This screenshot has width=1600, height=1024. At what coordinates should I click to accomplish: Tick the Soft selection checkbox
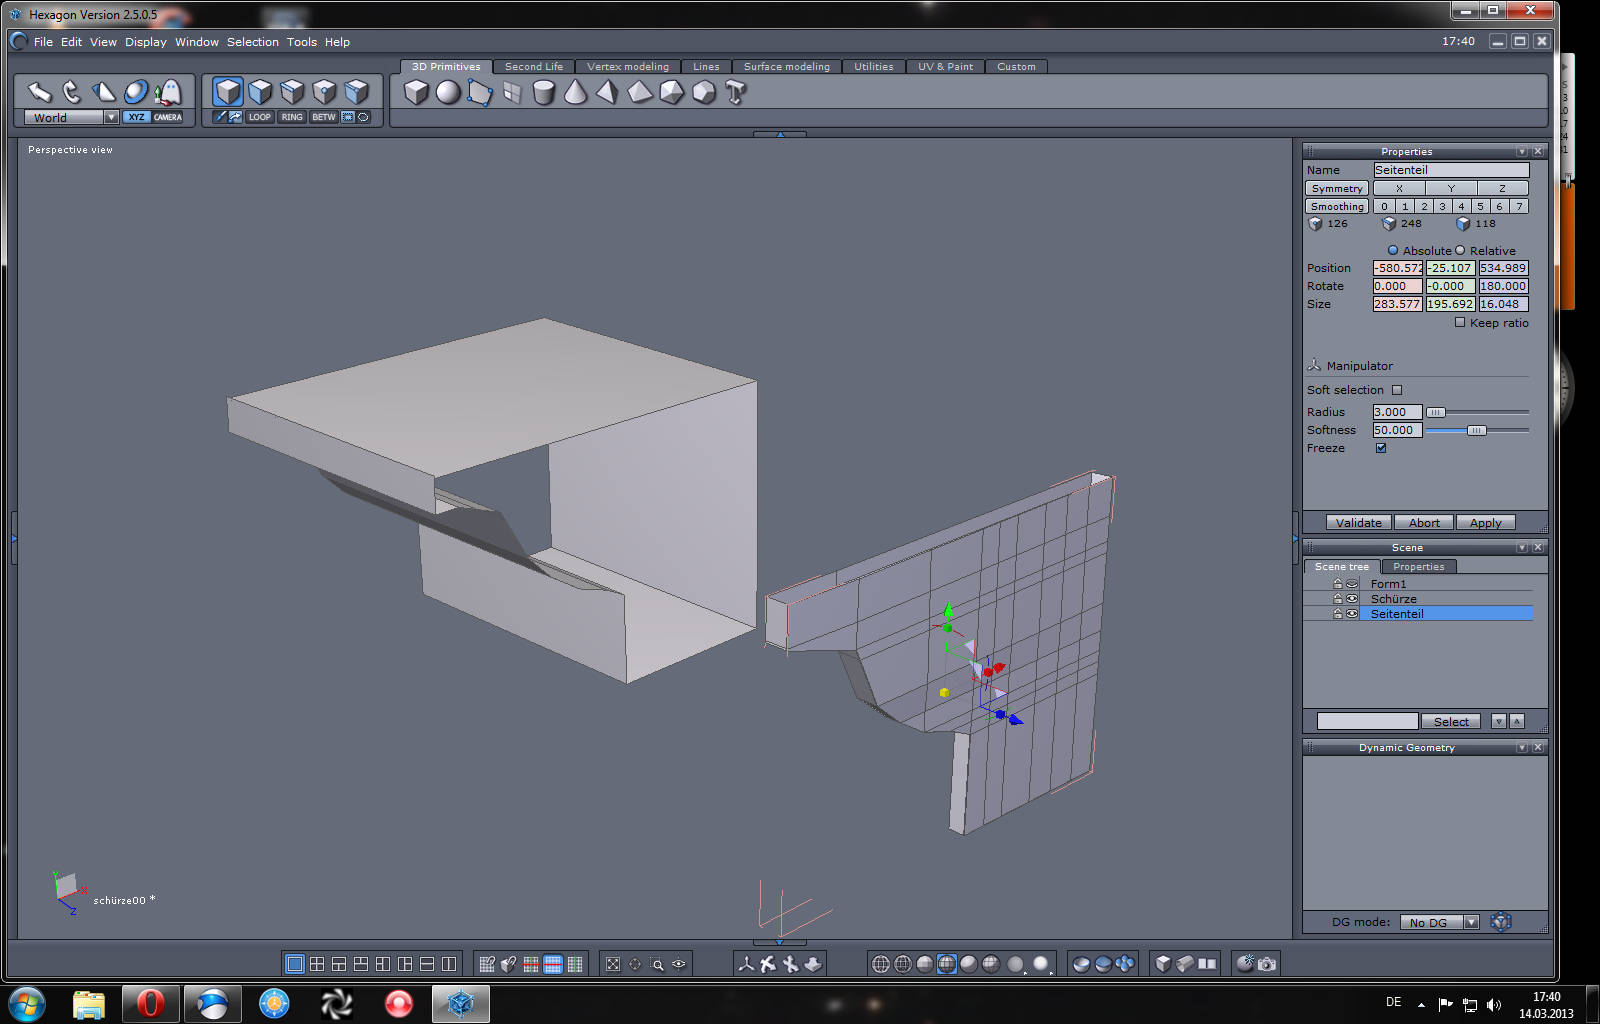pos(1397,390)
